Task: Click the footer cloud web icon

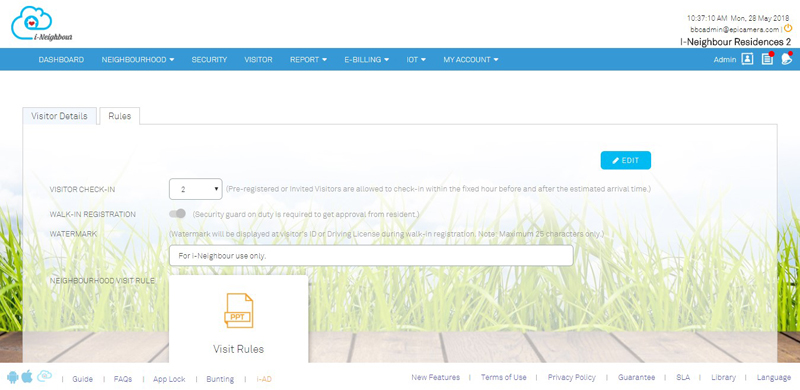Action: coord(44,377)
